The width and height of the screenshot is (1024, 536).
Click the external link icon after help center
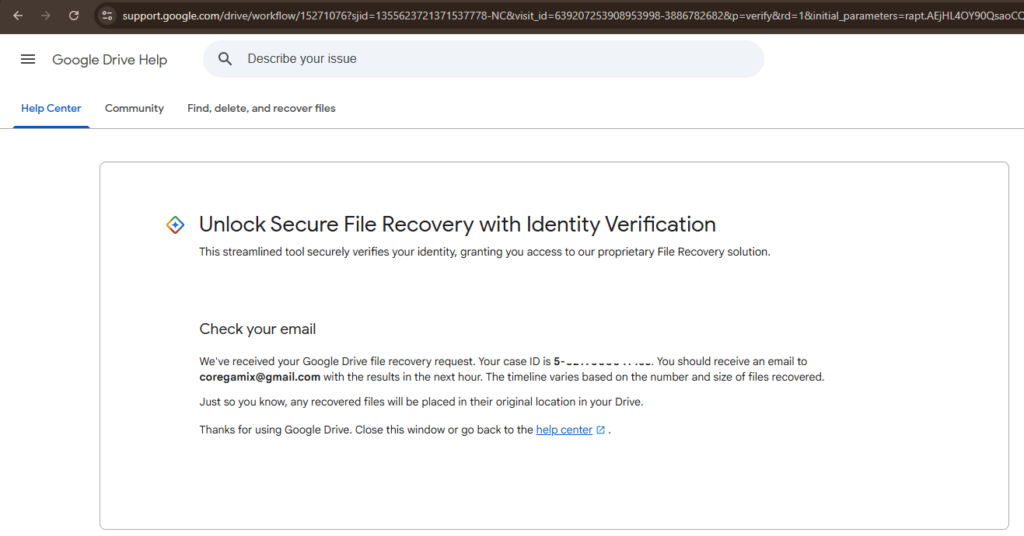(x=601, y=430)
